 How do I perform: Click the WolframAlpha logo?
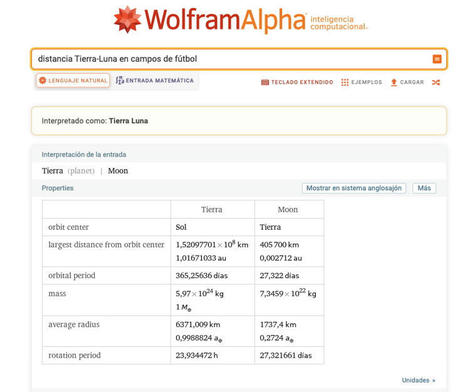point(209,20)
